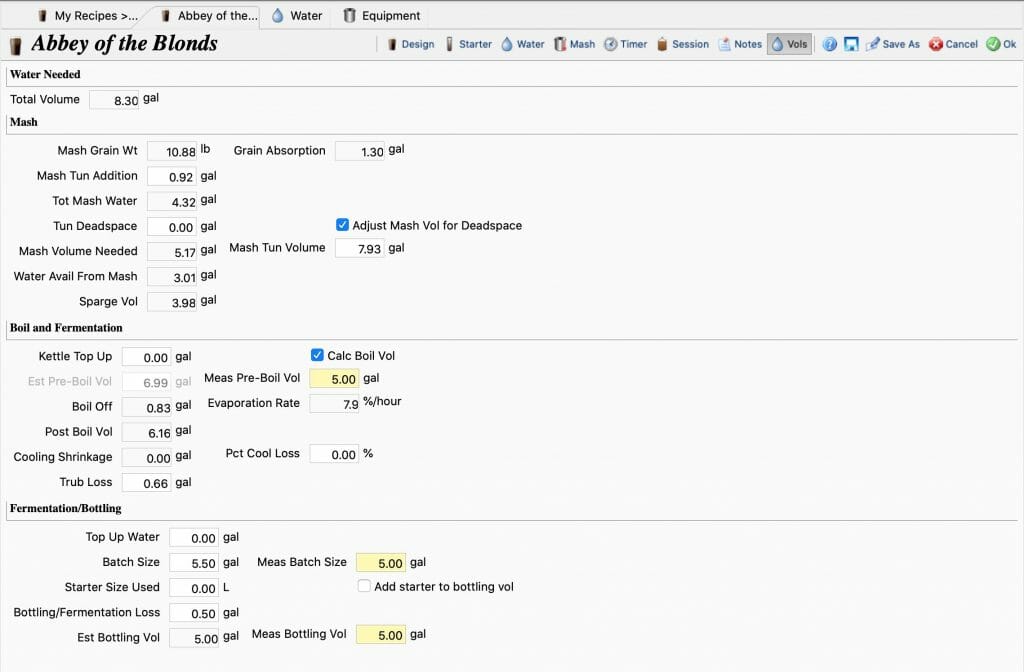
Task: Open the Water tab at top
Action: point(297,16)
